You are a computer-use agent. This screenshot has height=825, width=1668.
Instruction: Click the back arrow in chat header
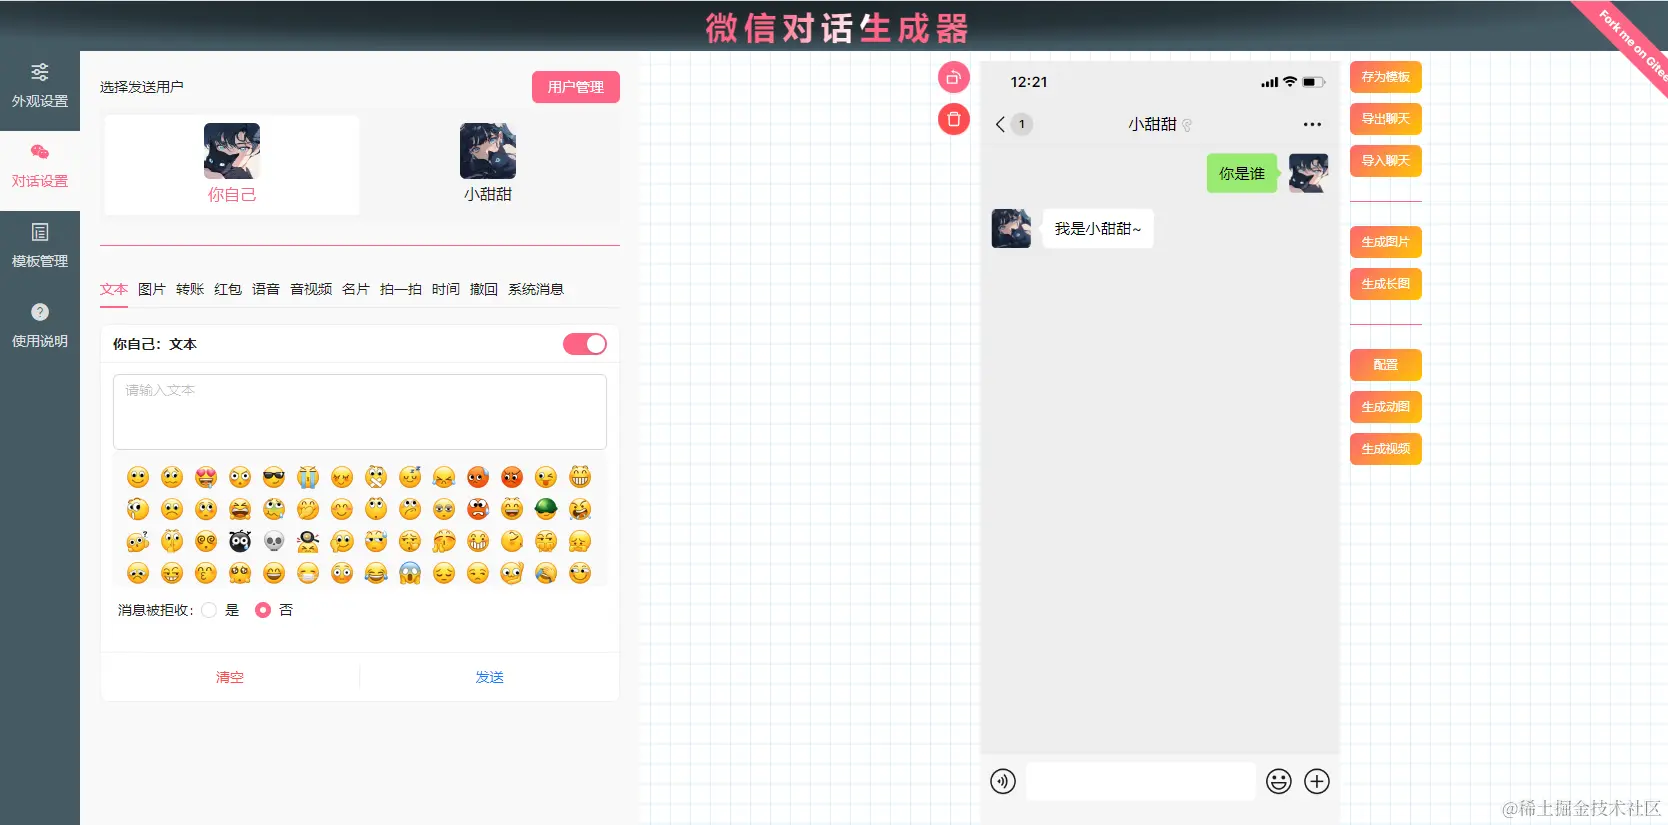coord(1000,124)
